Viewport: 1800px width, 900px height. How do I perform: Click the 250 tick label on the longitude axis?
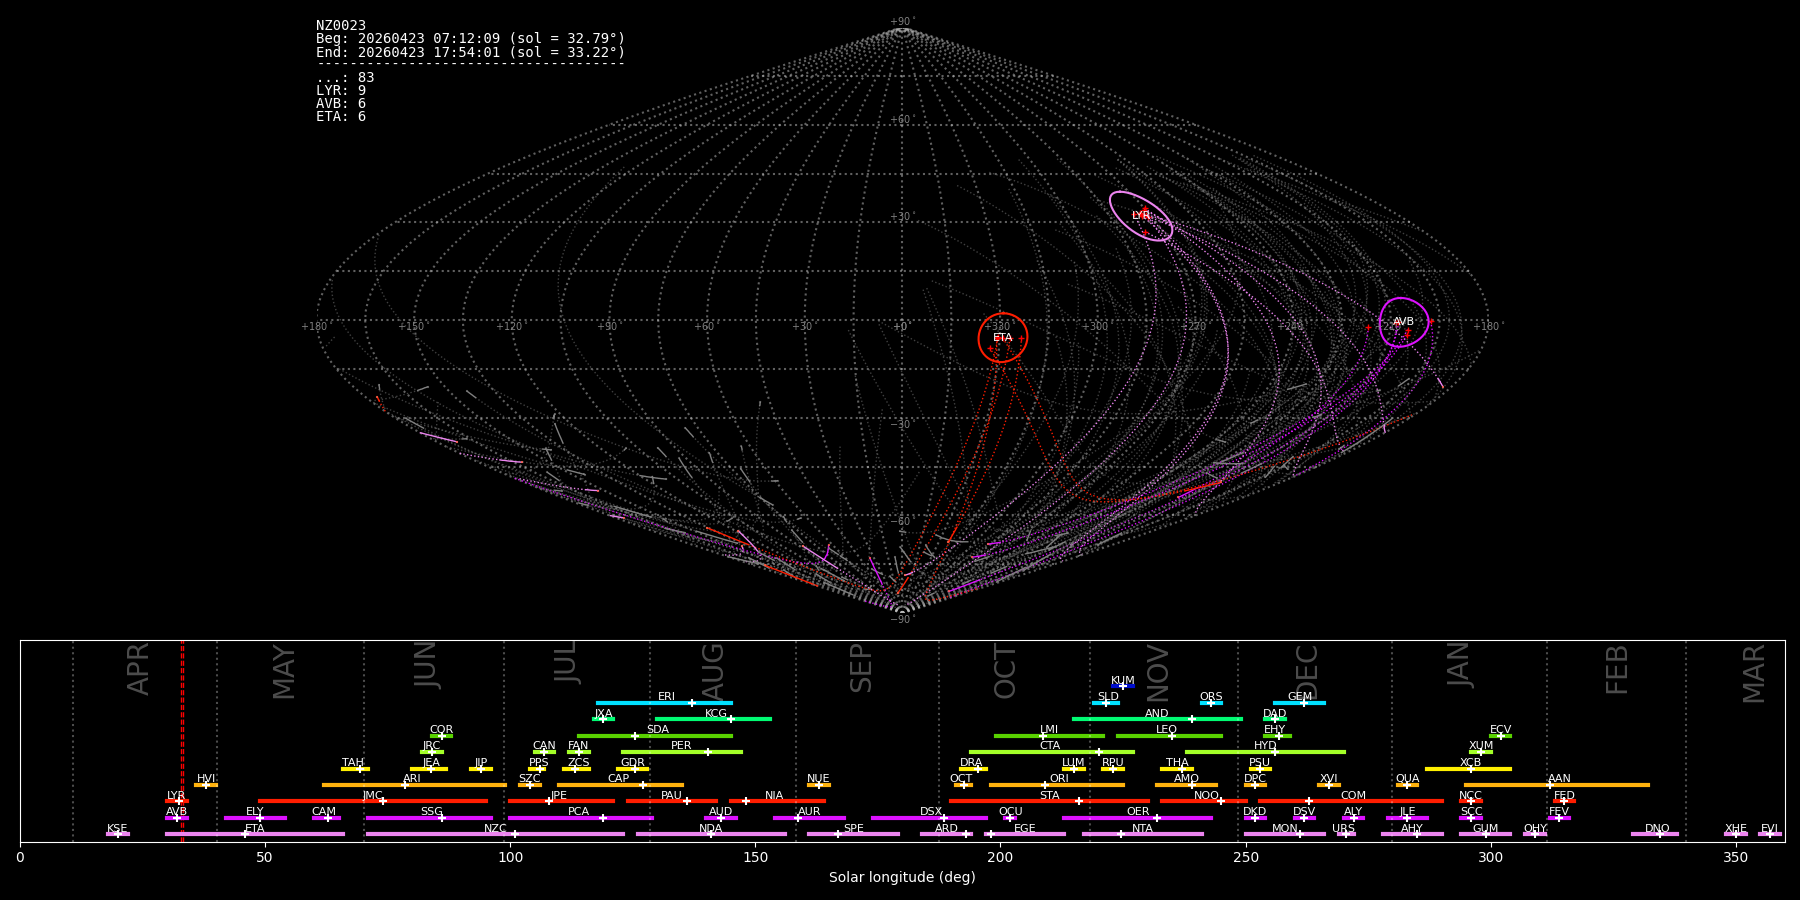(x=1245, y=857)
